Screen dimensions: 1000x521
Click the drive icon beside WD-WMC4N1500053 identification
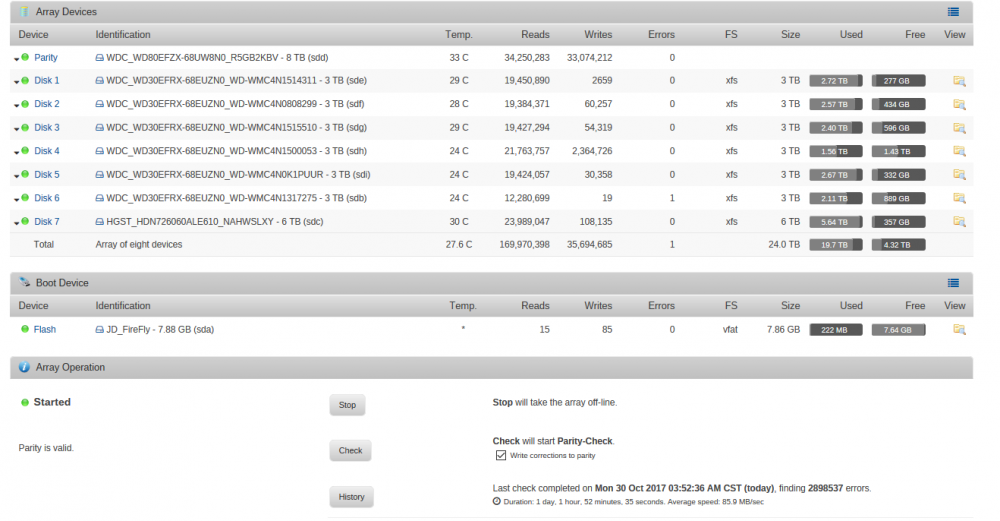(99, 151)
